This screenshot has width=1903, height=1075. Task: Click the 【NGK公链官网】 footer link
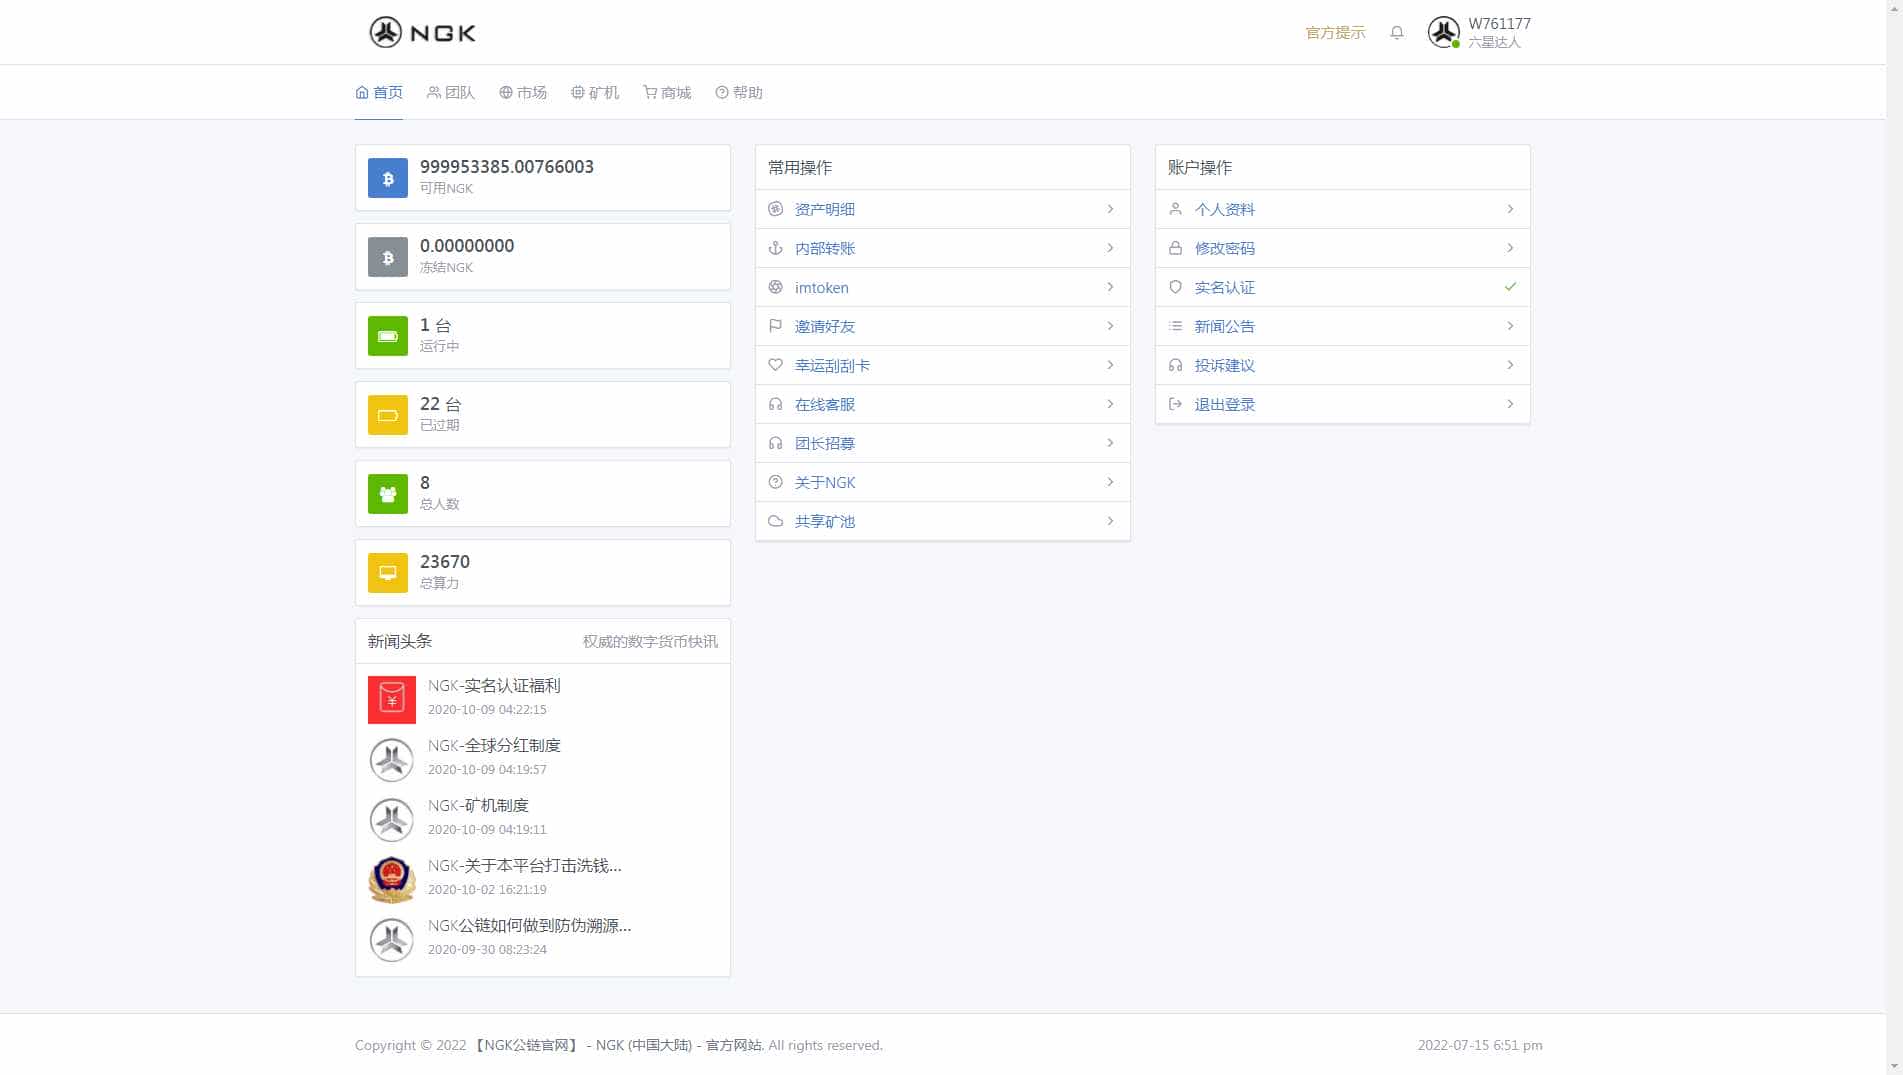click(526, 1045)
